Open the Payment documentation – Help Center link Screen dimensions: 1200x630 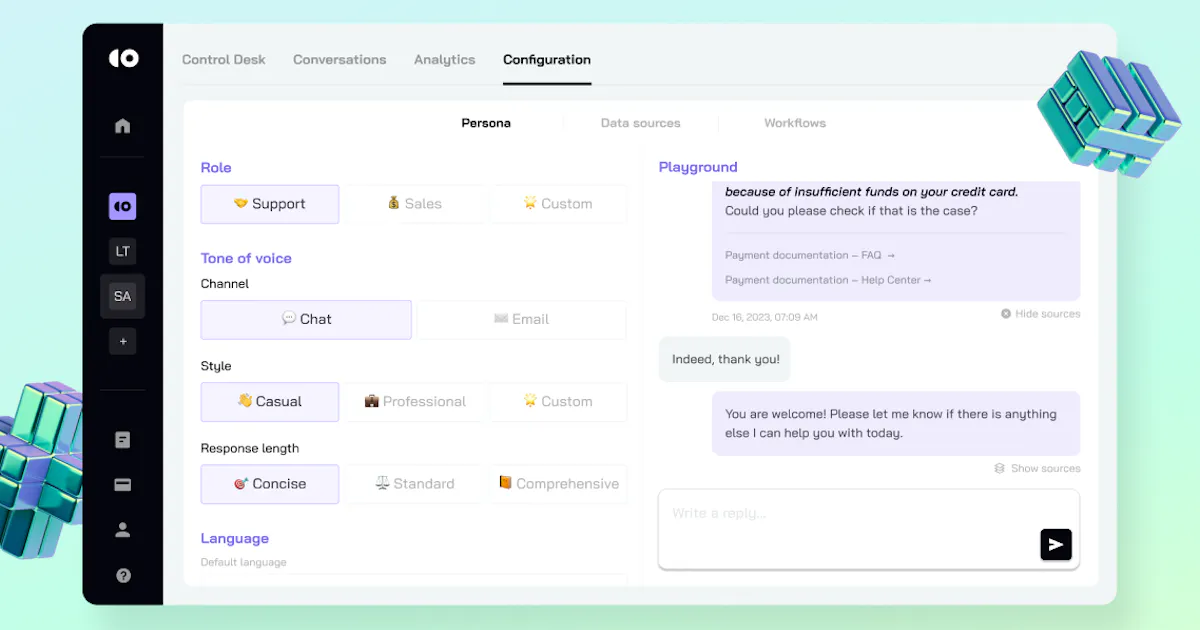point(828,280)
